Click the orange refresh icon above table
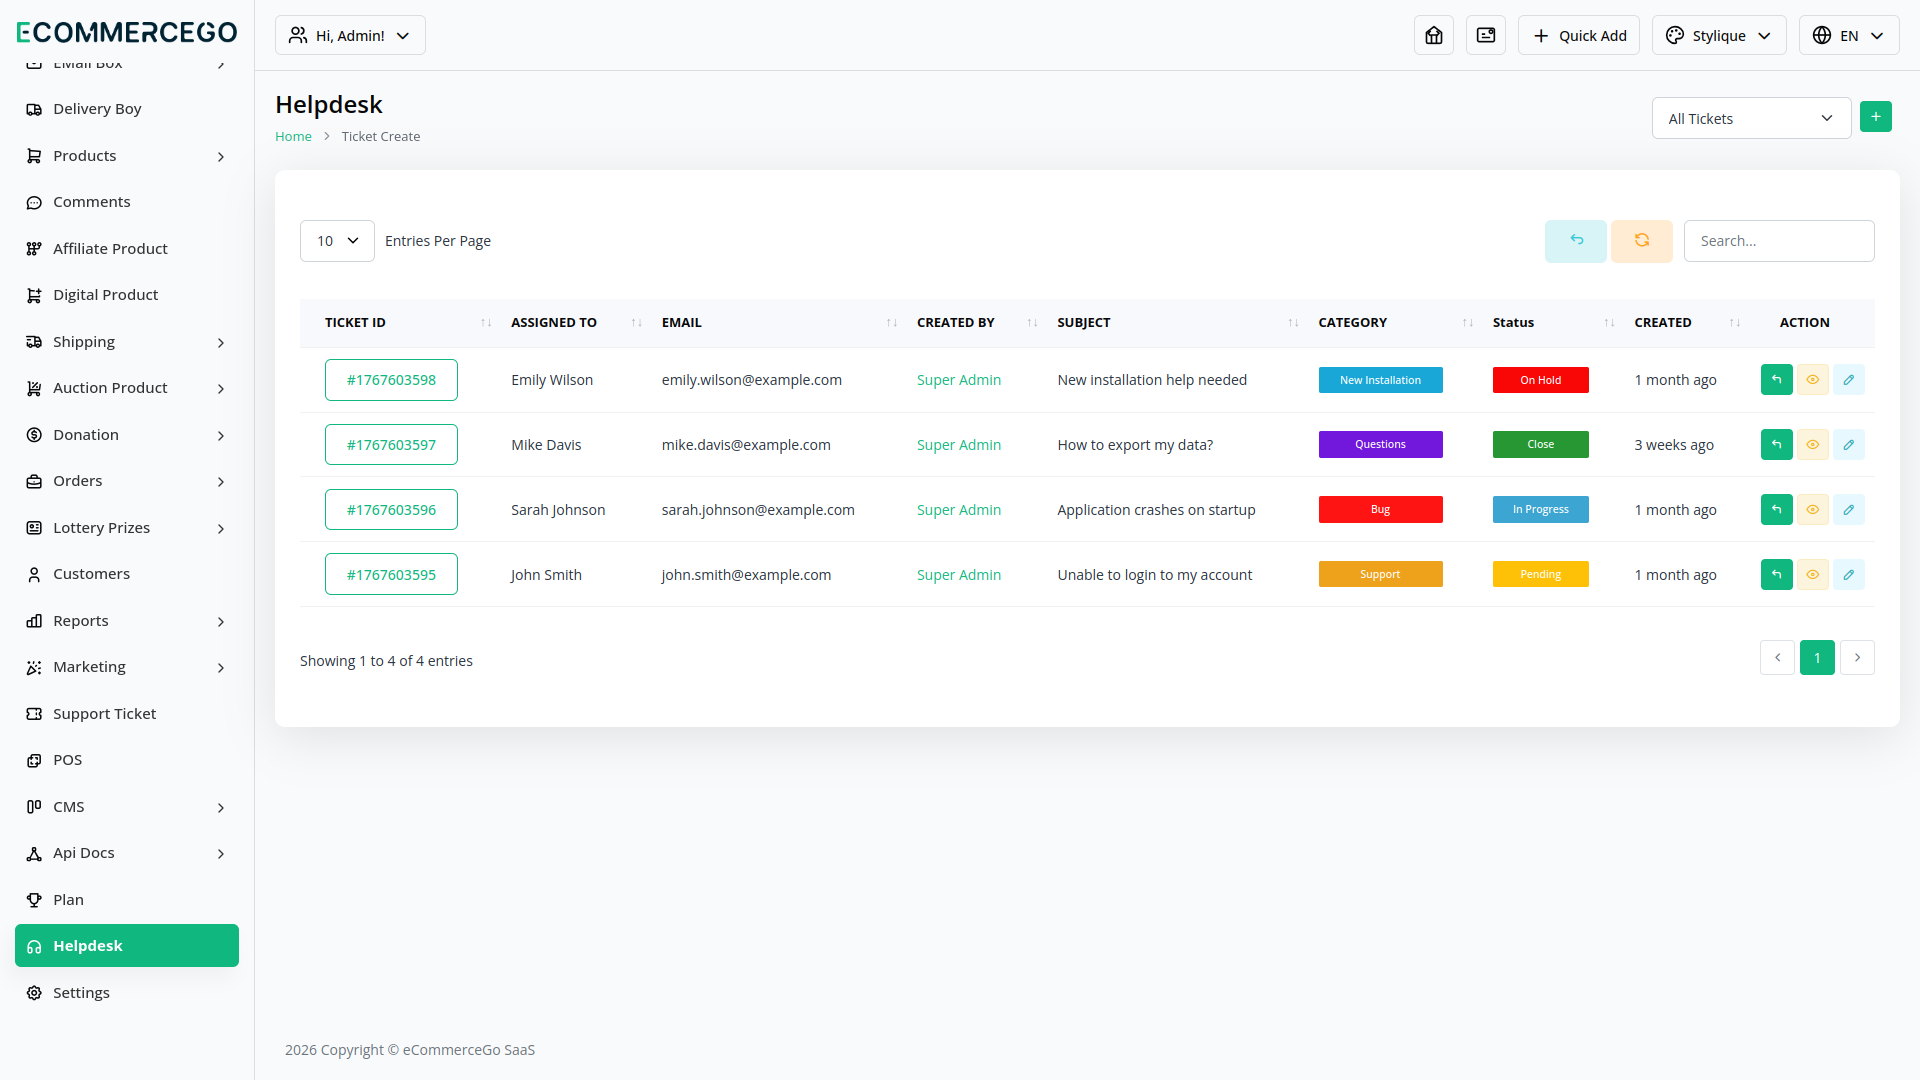1920x1080 pixels. (x=1641, y=241)
